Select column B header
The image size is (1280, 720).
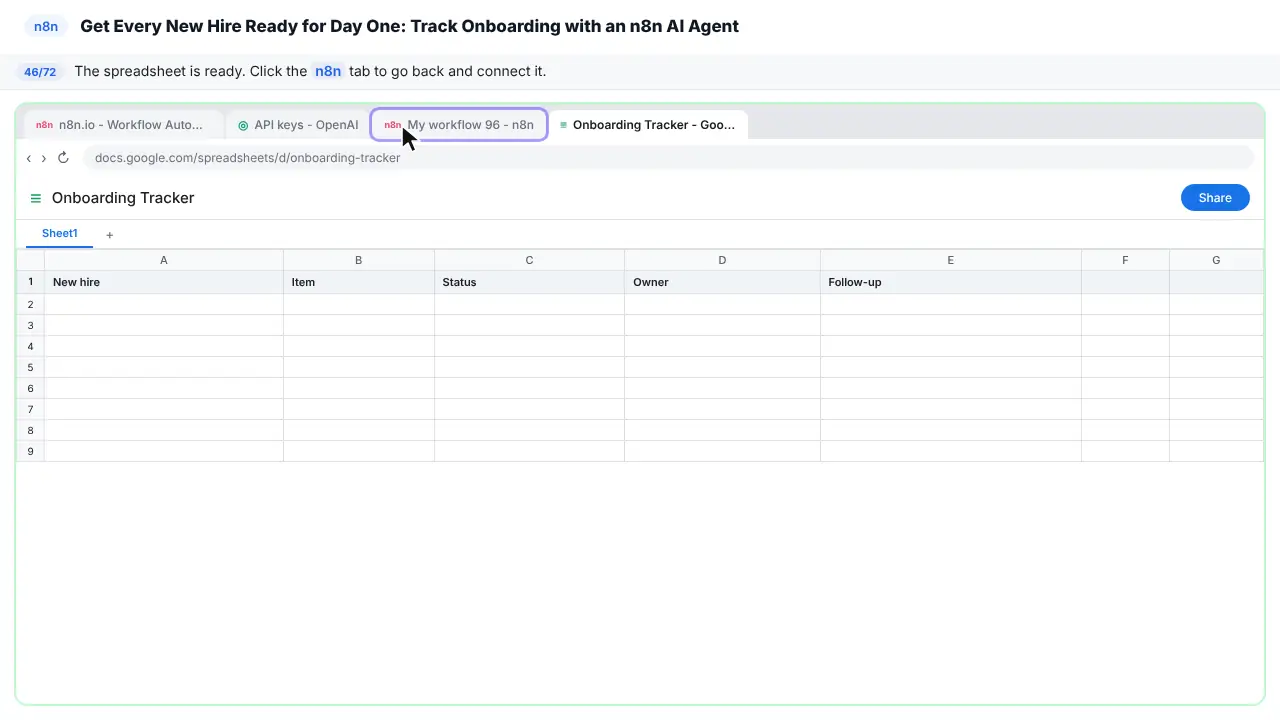pyautogui.click(x=359, y=260)
